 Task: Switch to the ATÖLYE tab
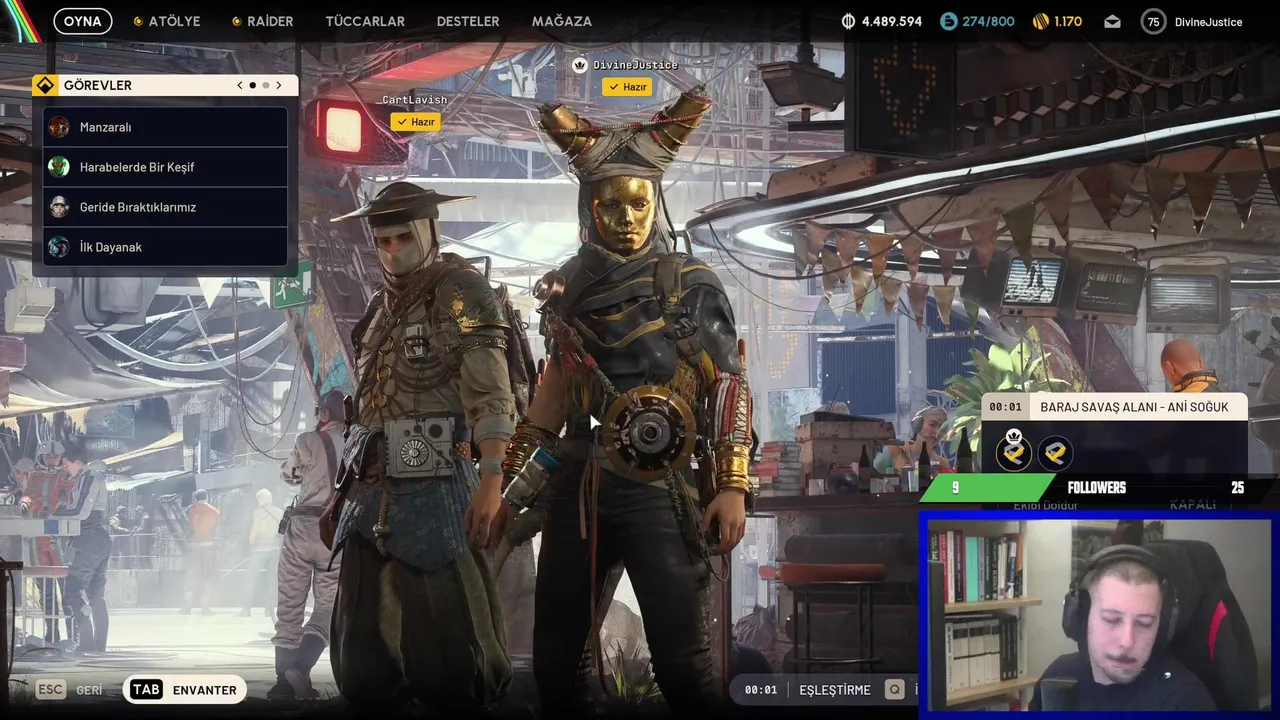click(167, 21)
